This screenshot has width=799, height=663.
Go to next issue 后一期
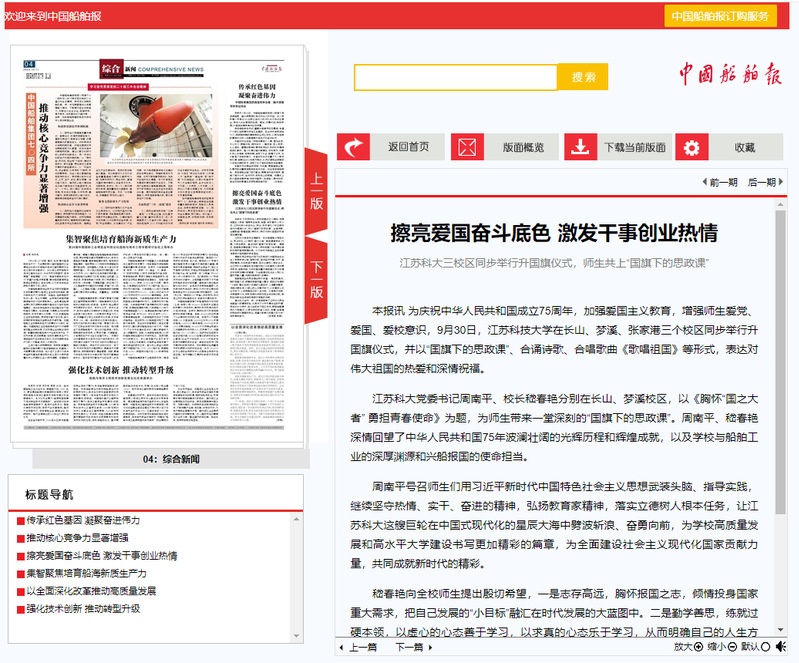762,182
